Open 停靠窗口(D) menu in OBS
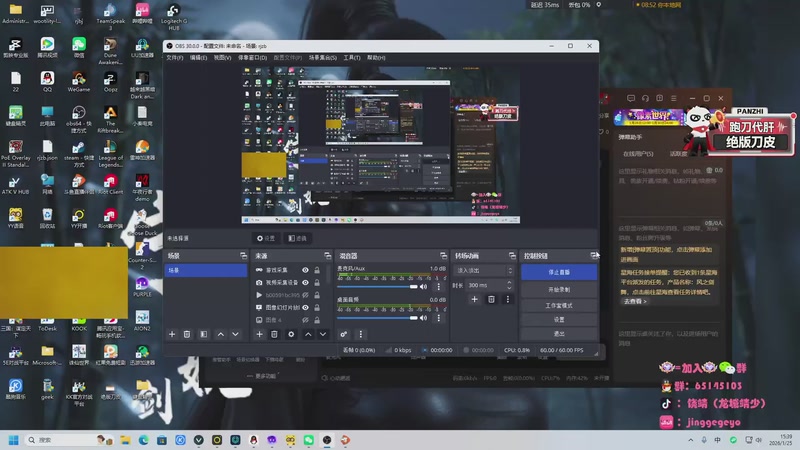 253,58
